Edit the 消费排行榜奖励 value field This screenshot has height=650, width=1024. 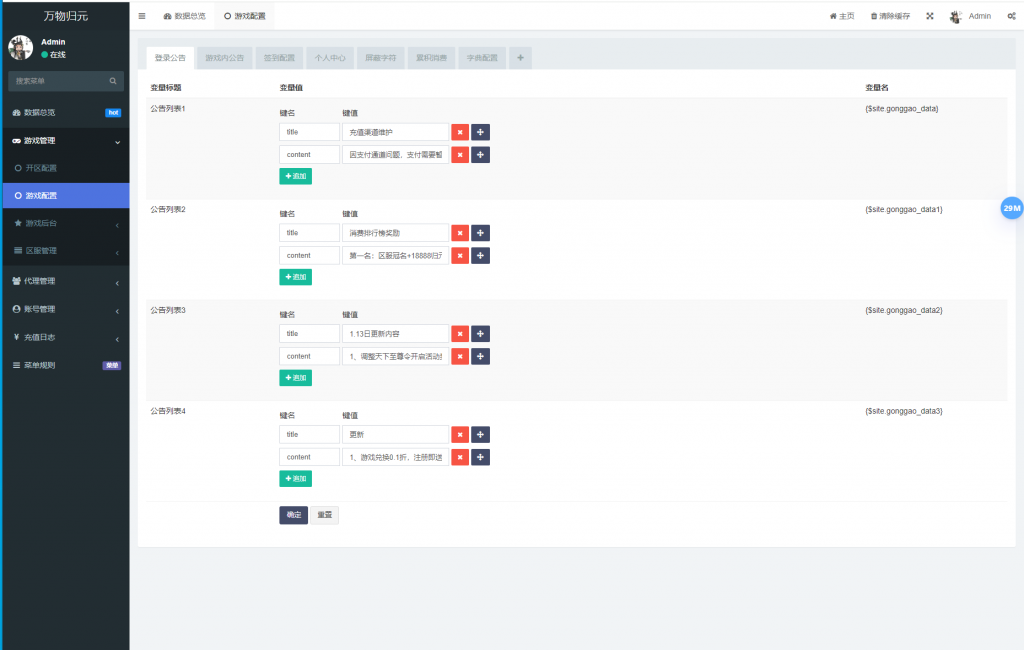click(x=396, y=233)
